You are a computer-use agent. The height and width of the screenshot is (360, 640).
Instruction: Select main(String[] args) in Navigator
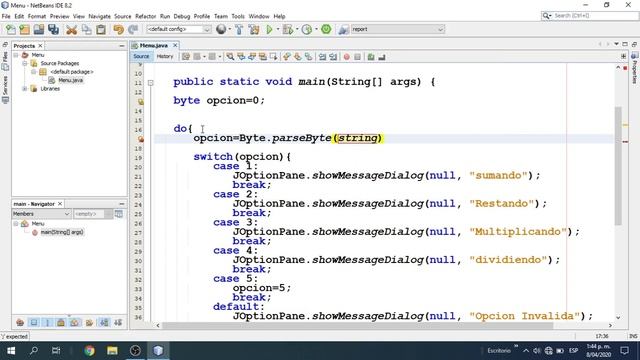coord(62,232)
